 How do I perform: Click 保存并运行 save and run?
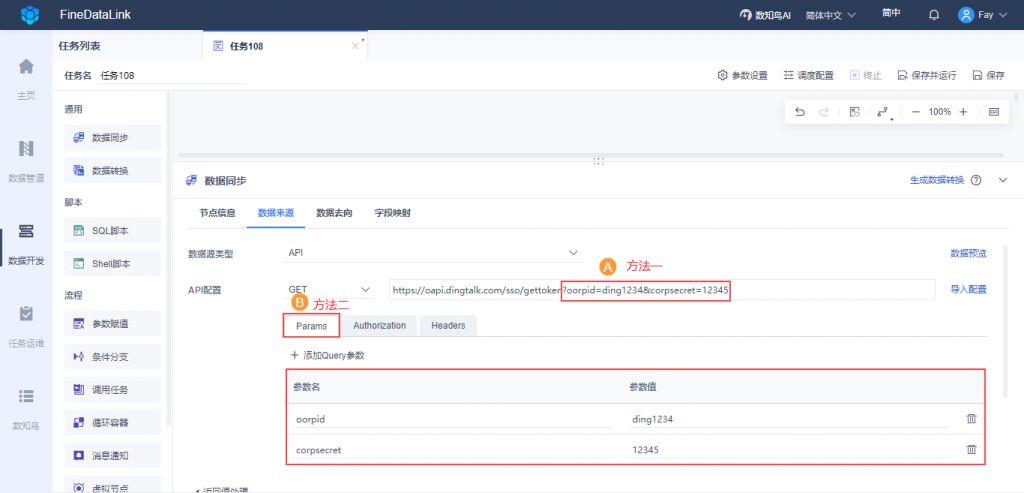pyautogui.click(x=927, y=76)
